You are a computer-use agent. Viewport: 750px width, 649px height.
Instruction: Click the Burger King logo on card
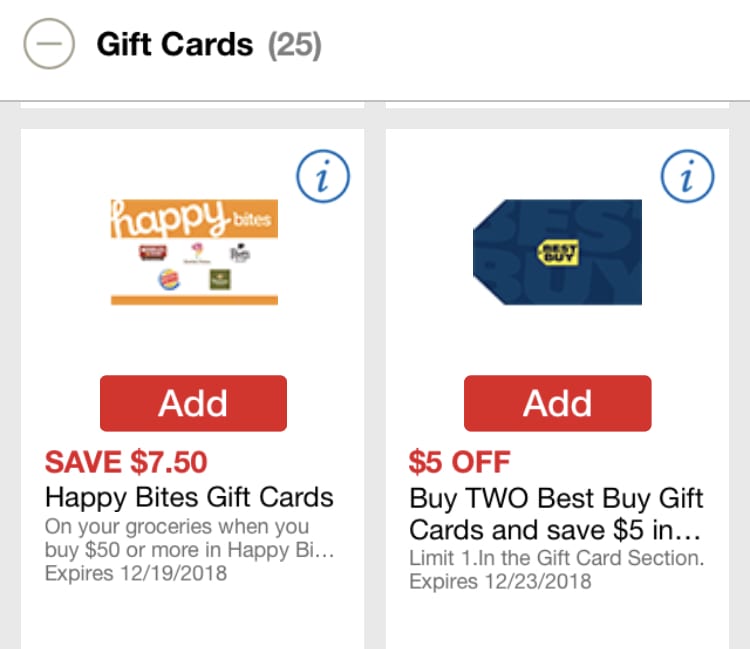[171, 279]
